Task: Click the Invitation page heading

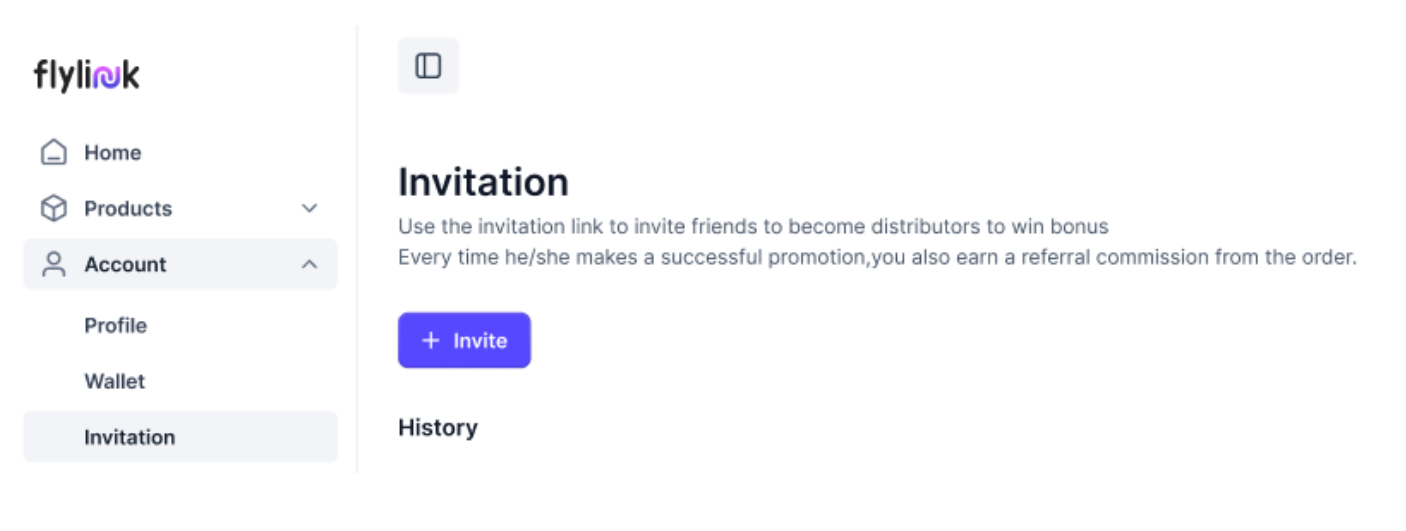Action: pyautogui.click(x=483, y=183)
